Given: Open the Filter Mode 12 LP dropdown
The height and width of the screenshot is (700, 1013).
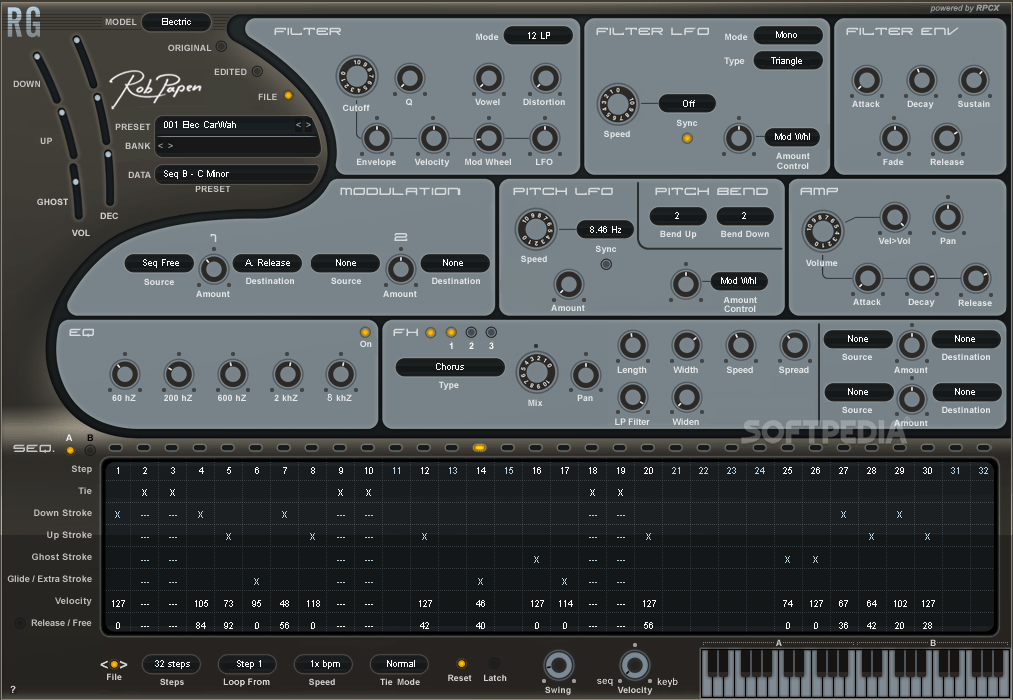Looking at the screenshot, I should 538,36.
